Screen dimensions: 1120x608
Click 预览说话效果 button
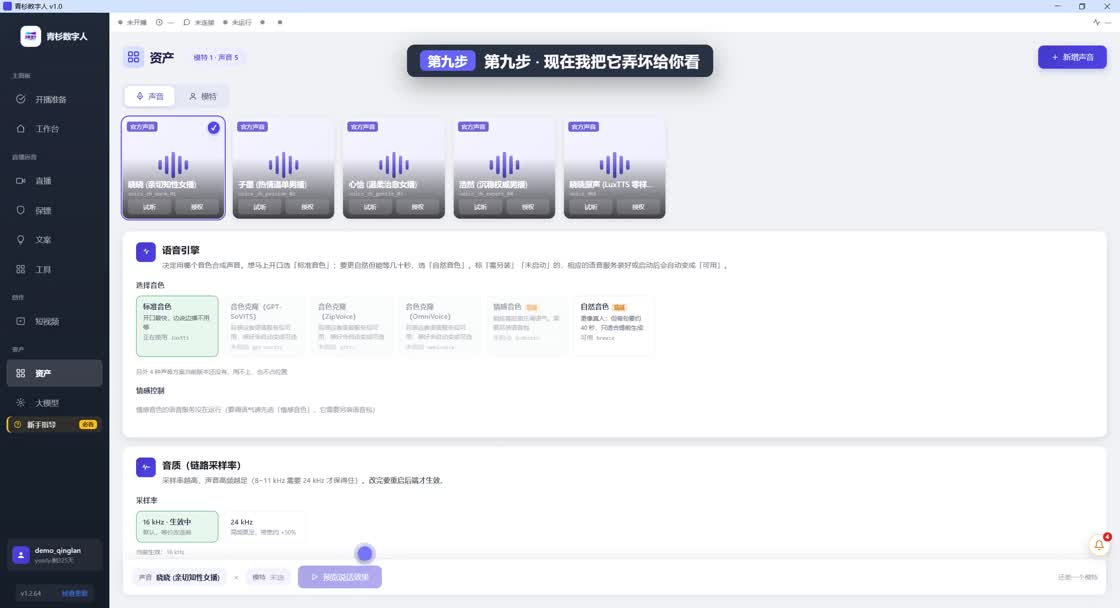tap(340, 577)
